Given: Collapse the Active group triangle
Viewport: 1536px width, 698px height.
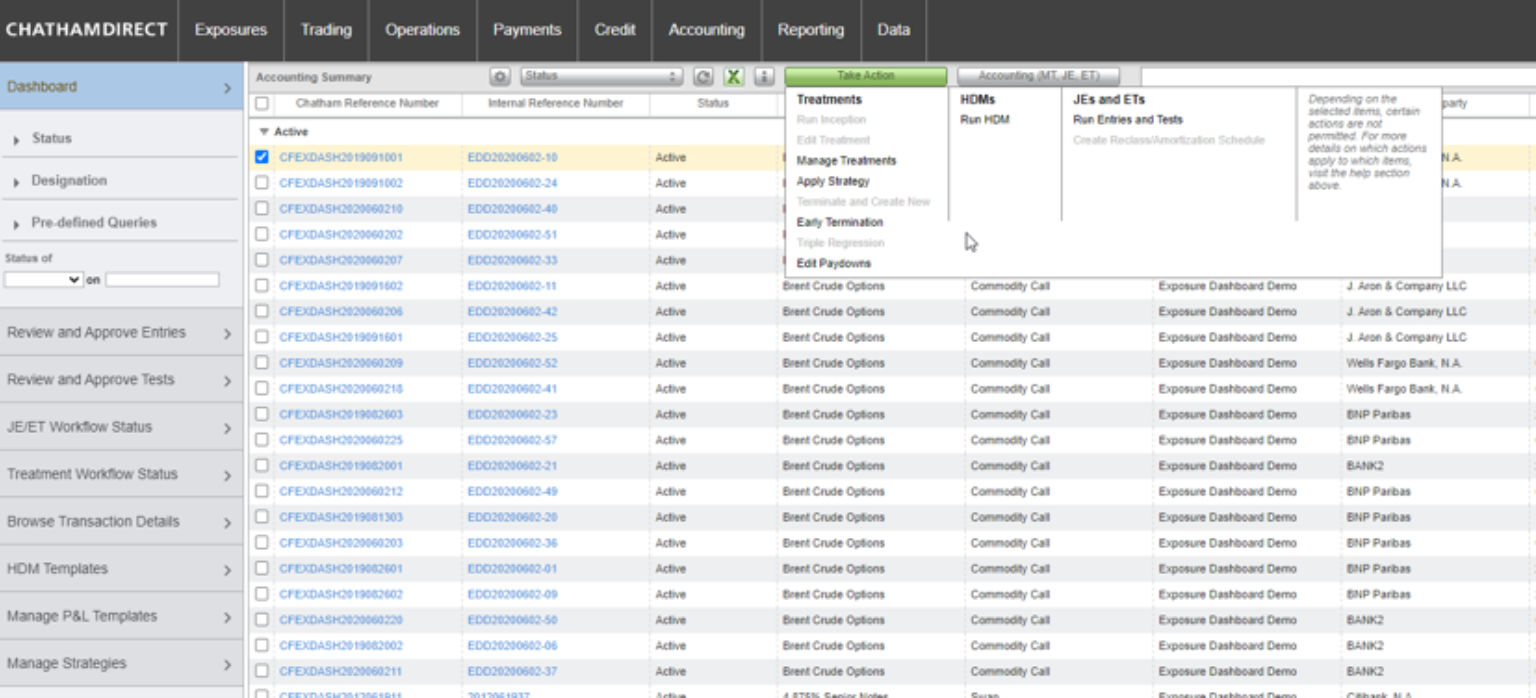Looking at the screenshot, I should coord(264,132).
